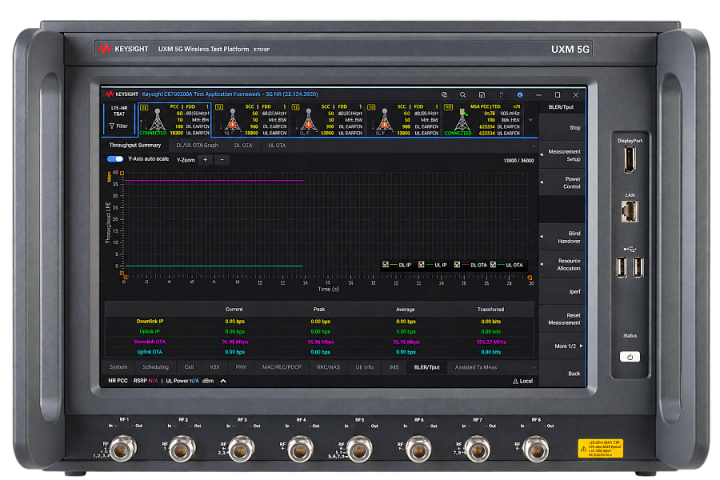Select the third cell SCC tower icon
The width and height of the screenshot is (720, 480).
[x=309, y=119]
